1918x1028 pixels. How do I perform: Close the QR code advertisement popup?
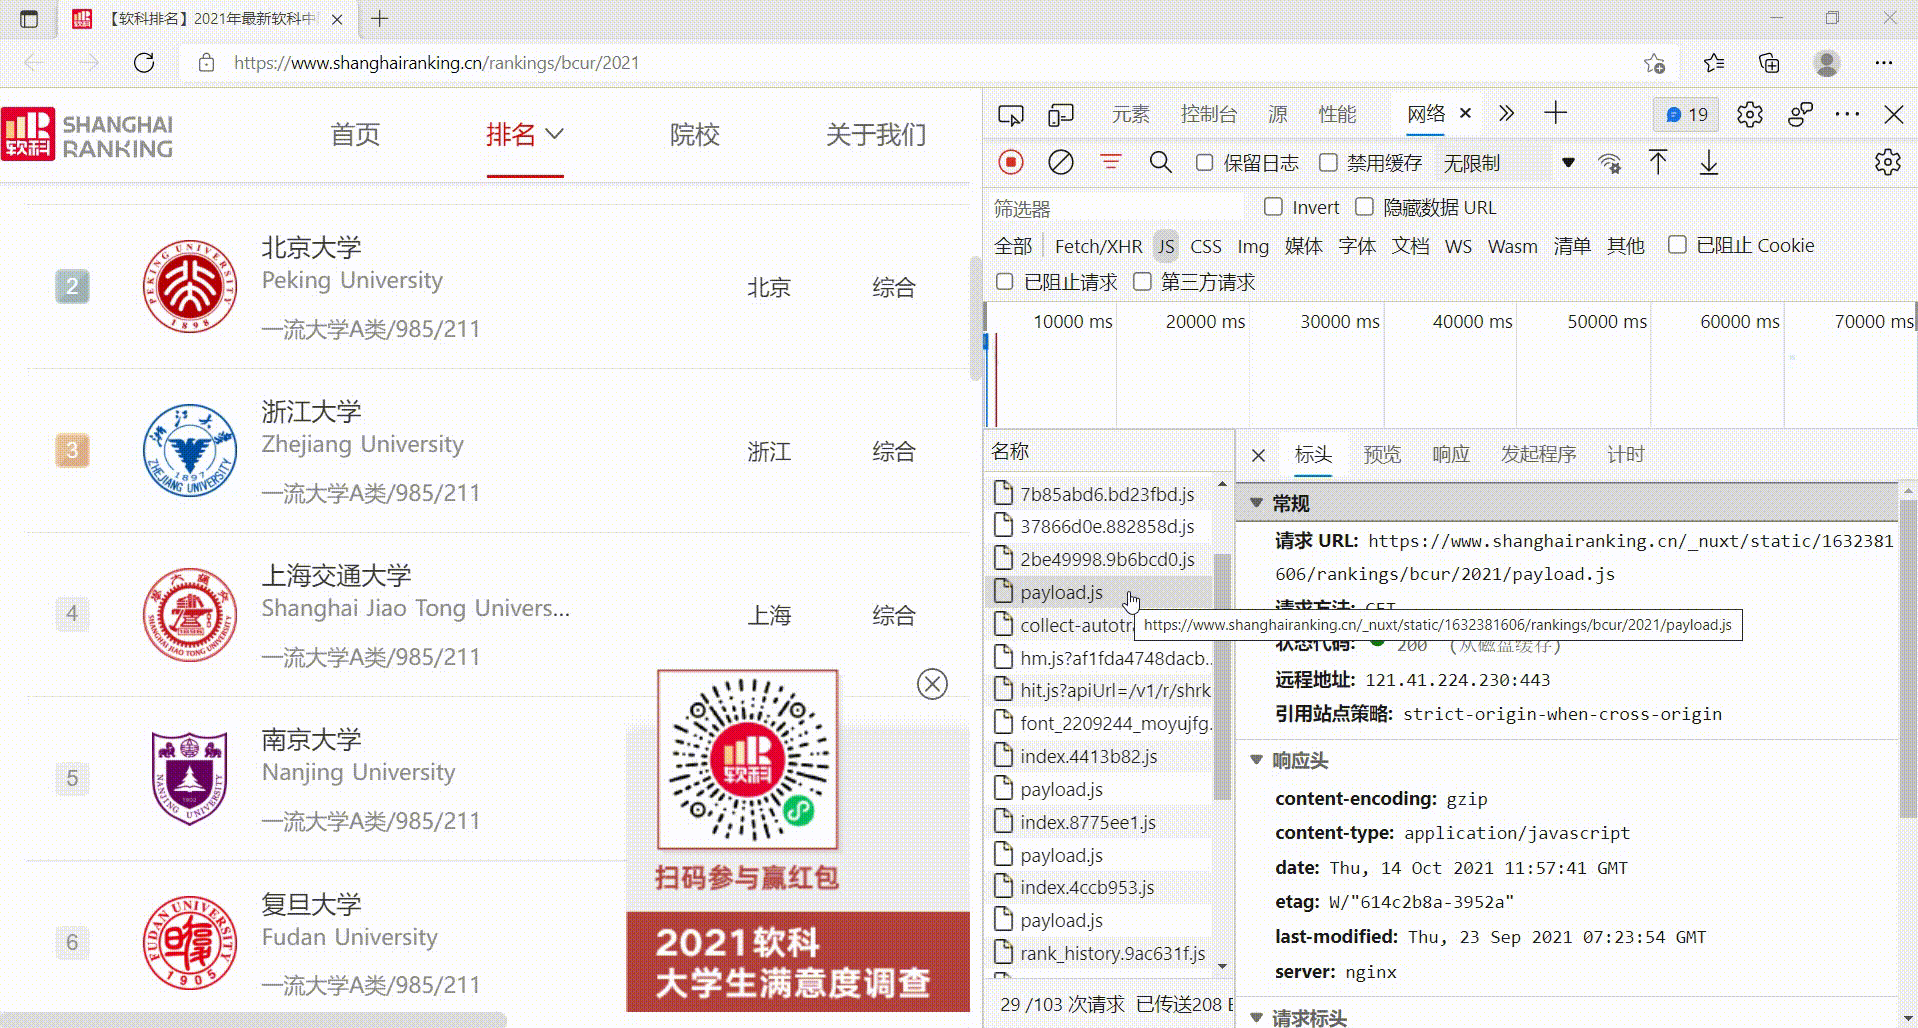[932, 684]
